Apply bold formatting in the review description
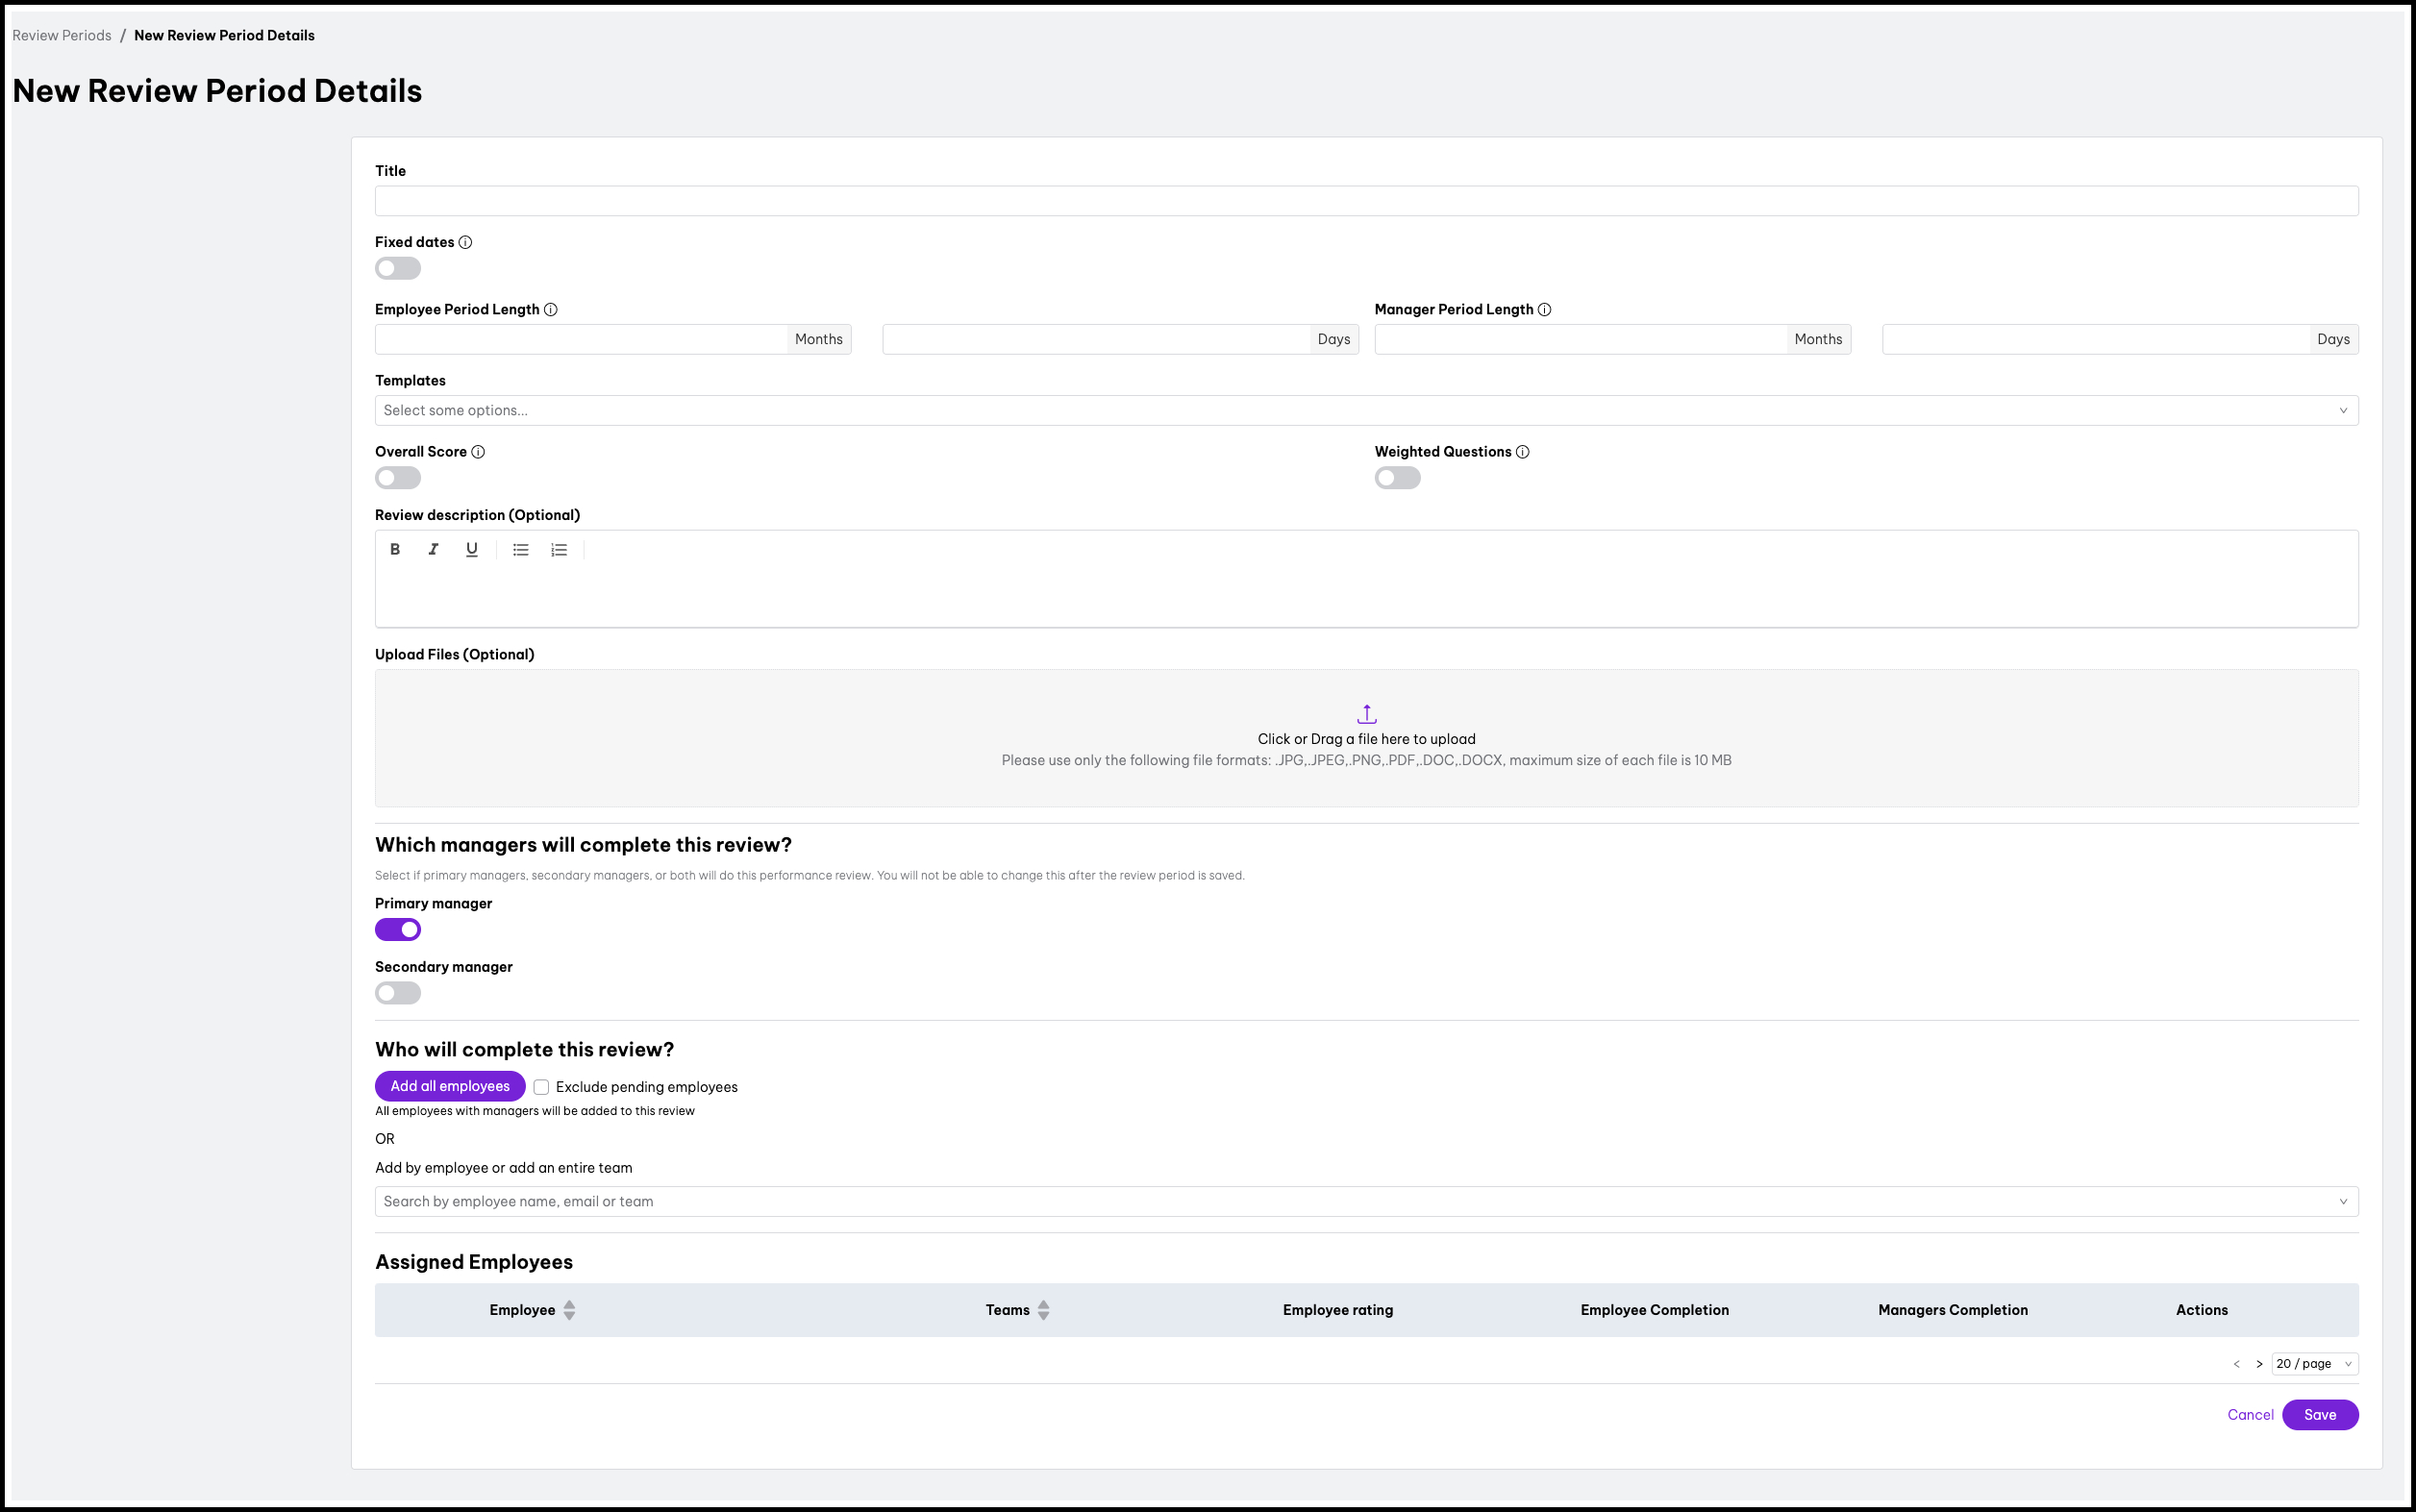The height and width of the screenshot is (1512, 2416). tap(395, 549)
